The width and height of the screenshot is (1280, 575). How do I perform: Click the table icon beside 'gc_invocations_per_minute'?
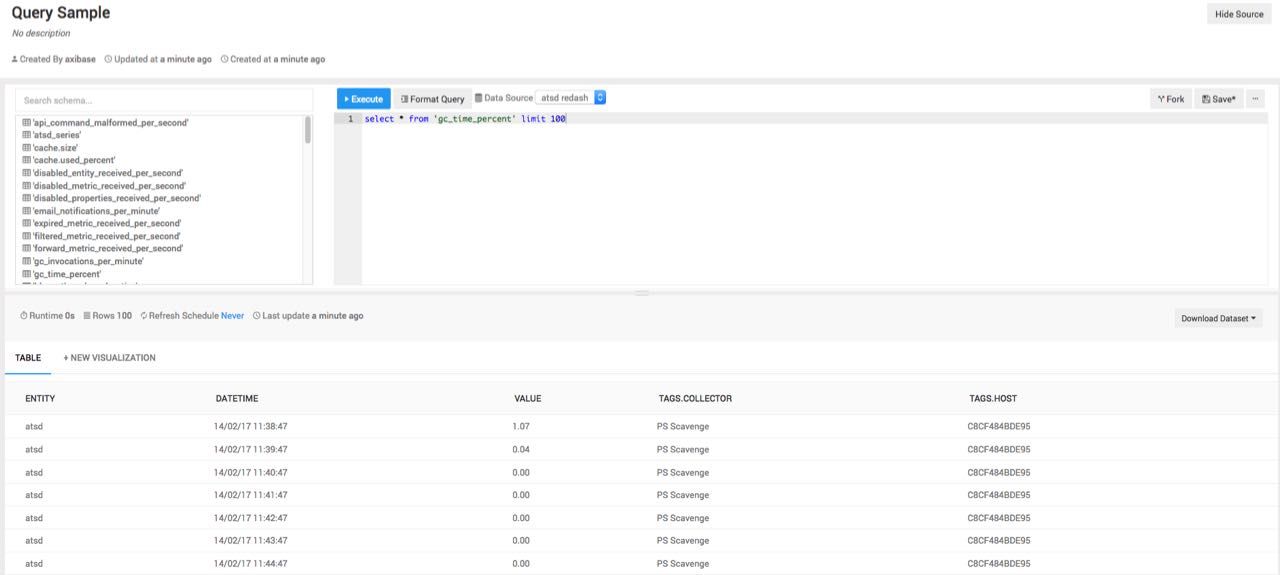(27, 261)
